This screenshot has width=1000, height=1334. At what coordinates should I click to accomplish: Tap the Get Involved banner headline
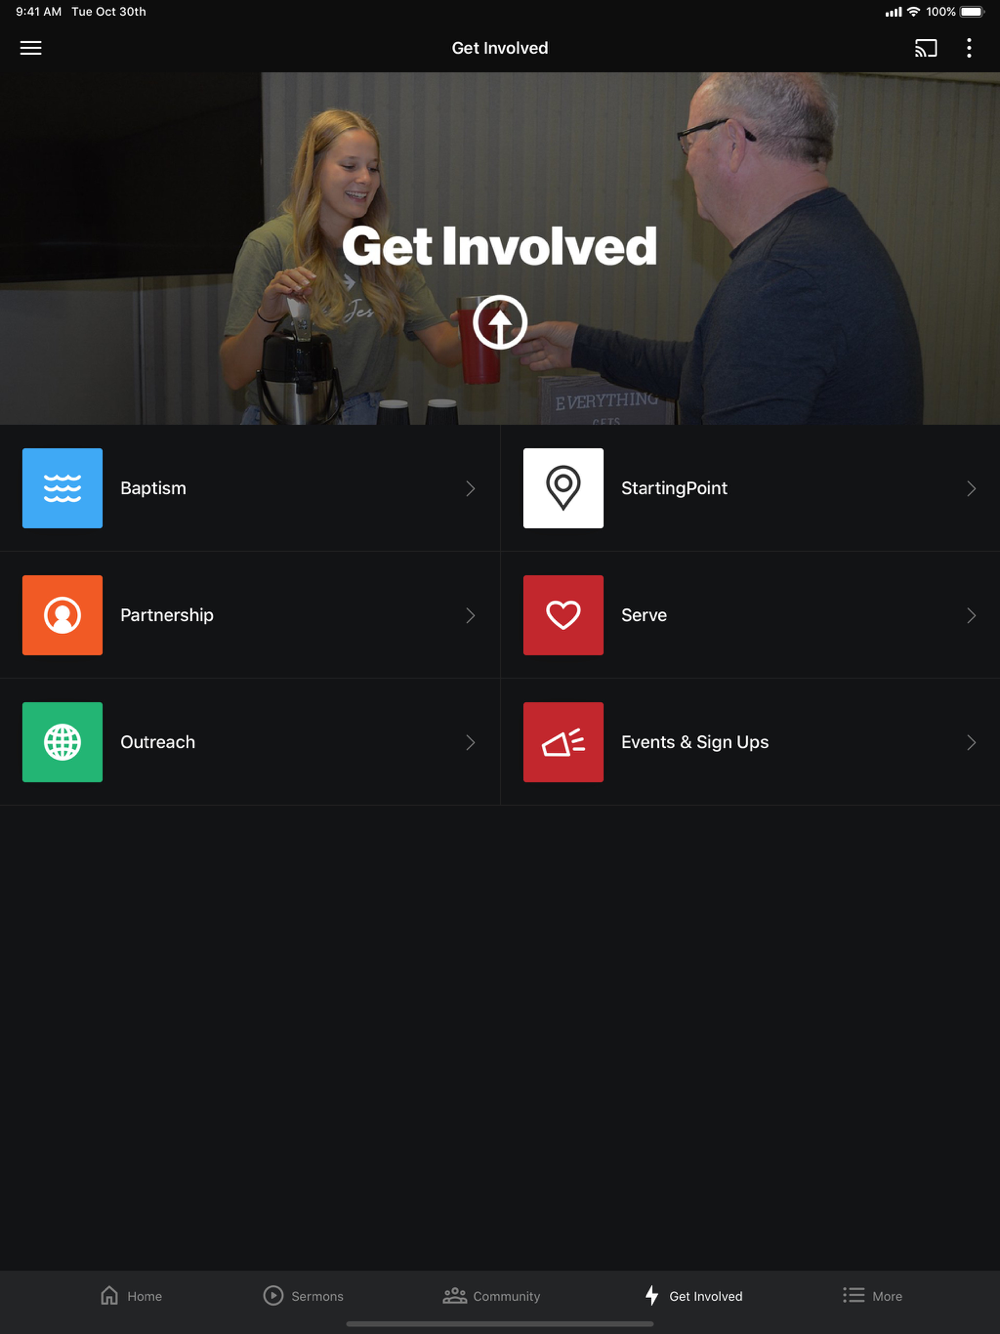[500, 246]
